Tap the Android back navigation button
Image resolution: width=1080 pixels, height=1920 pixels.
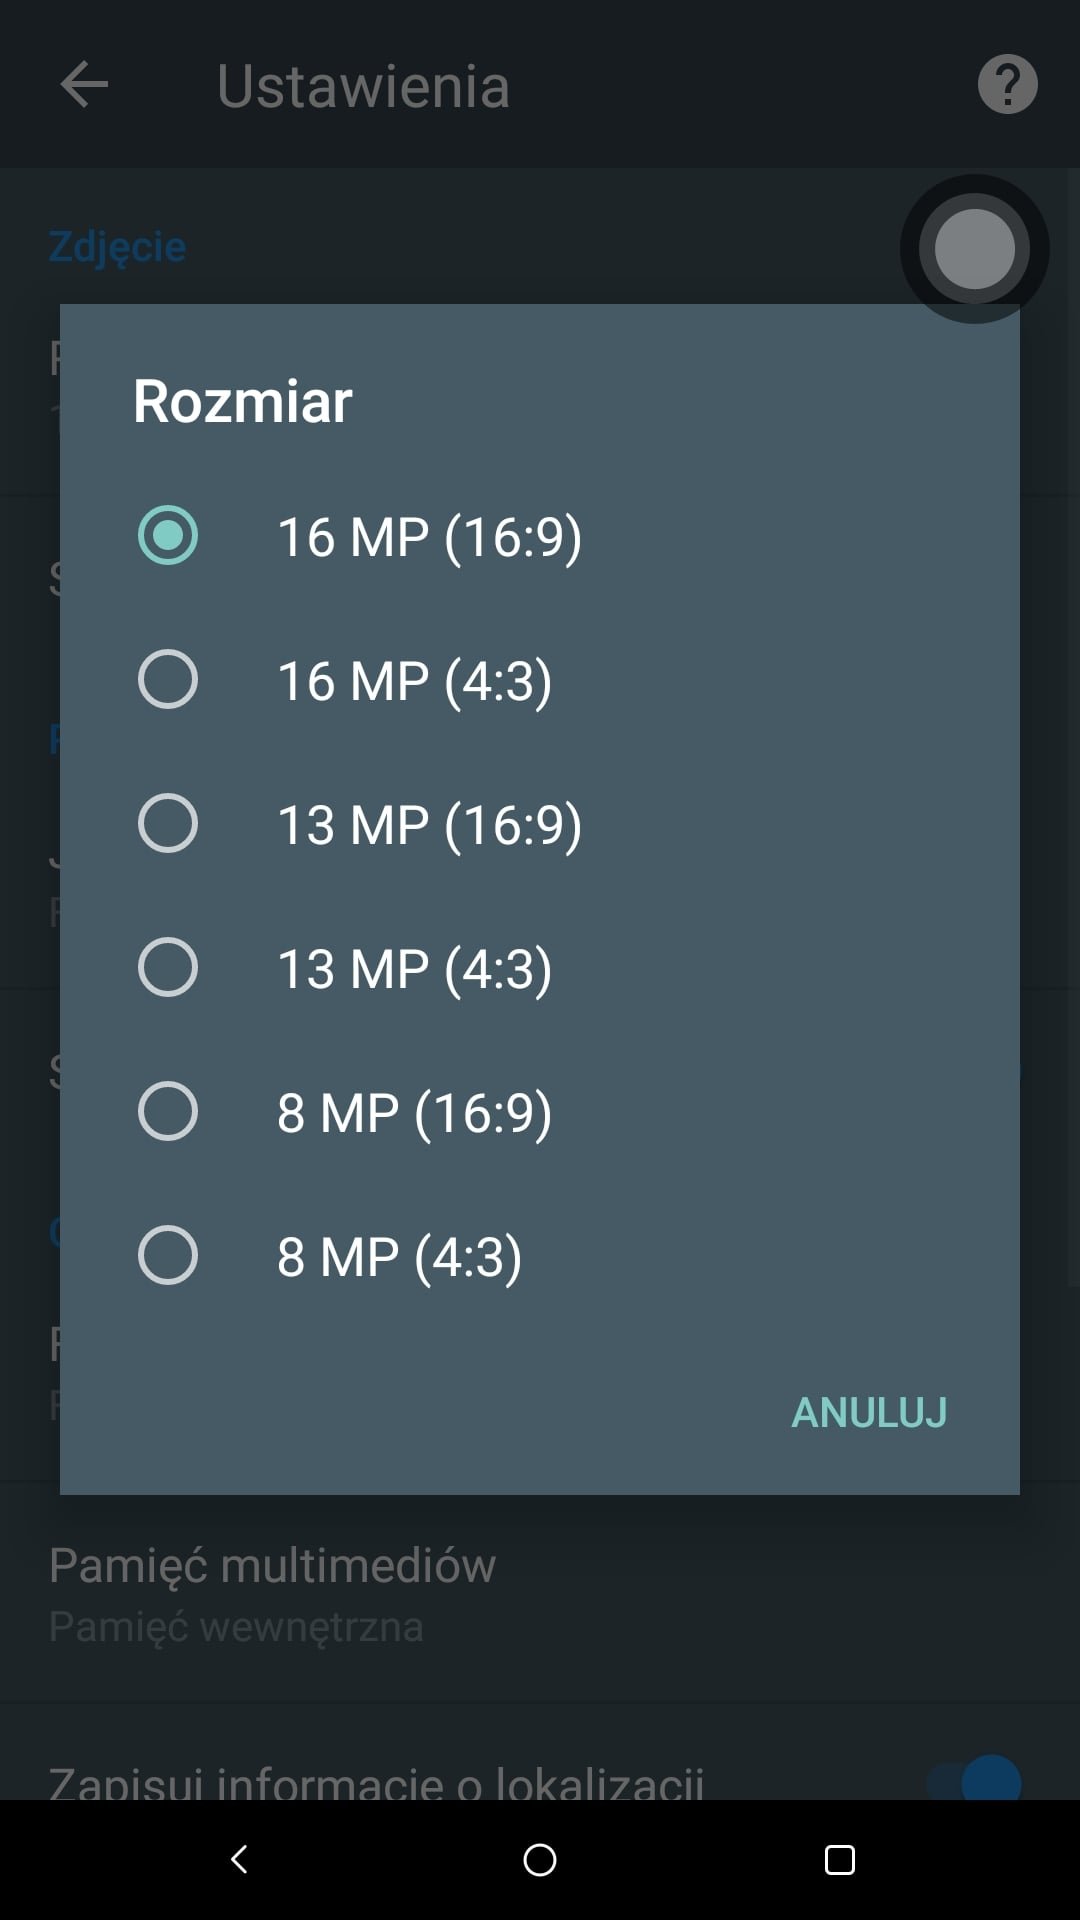(239, 1859)
